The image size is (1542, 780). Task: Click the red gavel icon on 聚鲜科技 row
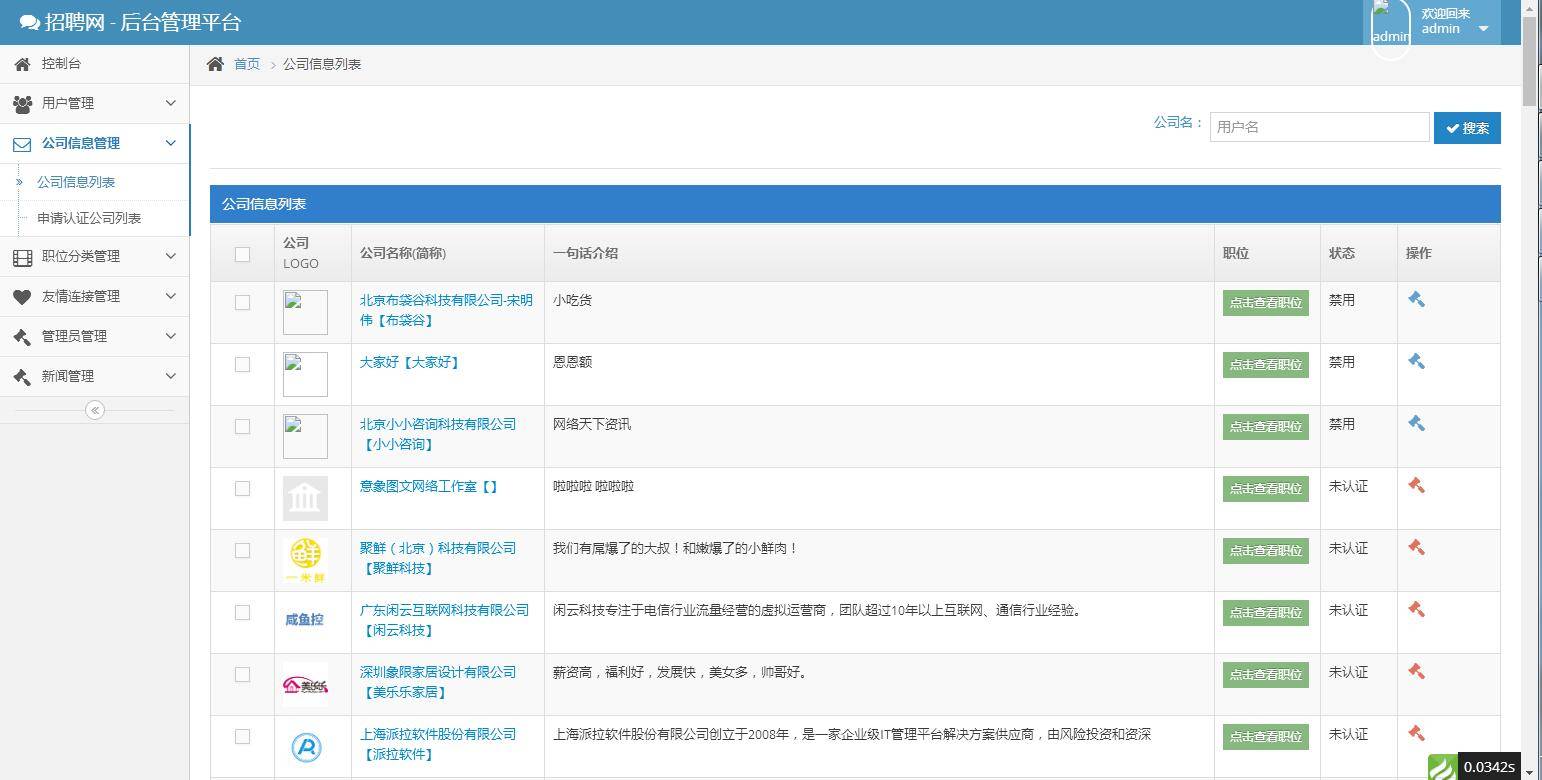click(x=1415, y=548)
